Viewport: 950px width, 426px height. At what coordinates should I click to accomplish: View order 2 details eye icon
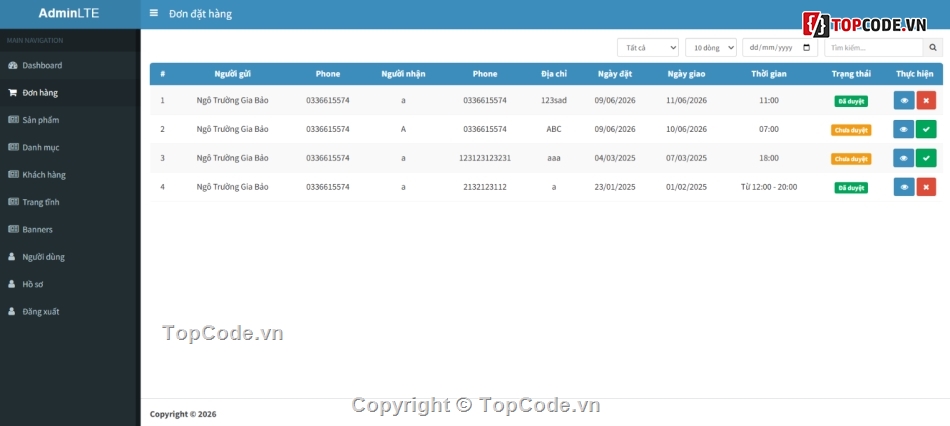(x=904, y=129)
